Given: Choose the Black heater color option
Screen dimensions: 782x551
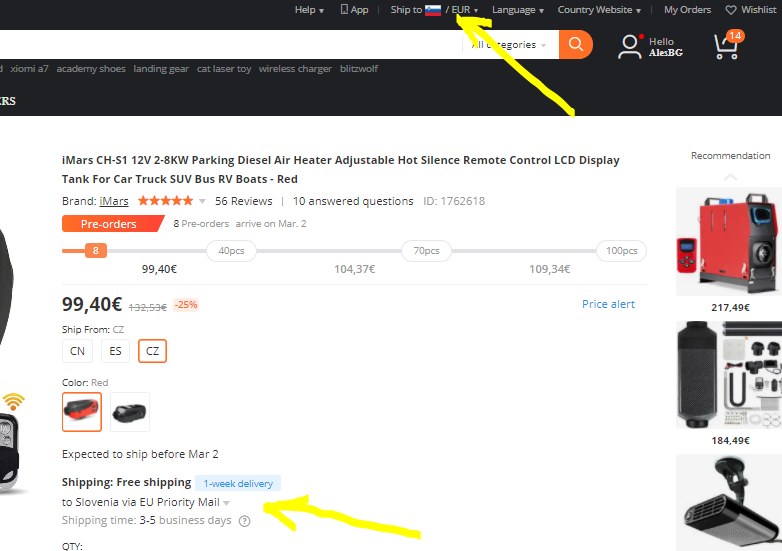Looking at the screenshot, I should point(130,412).
